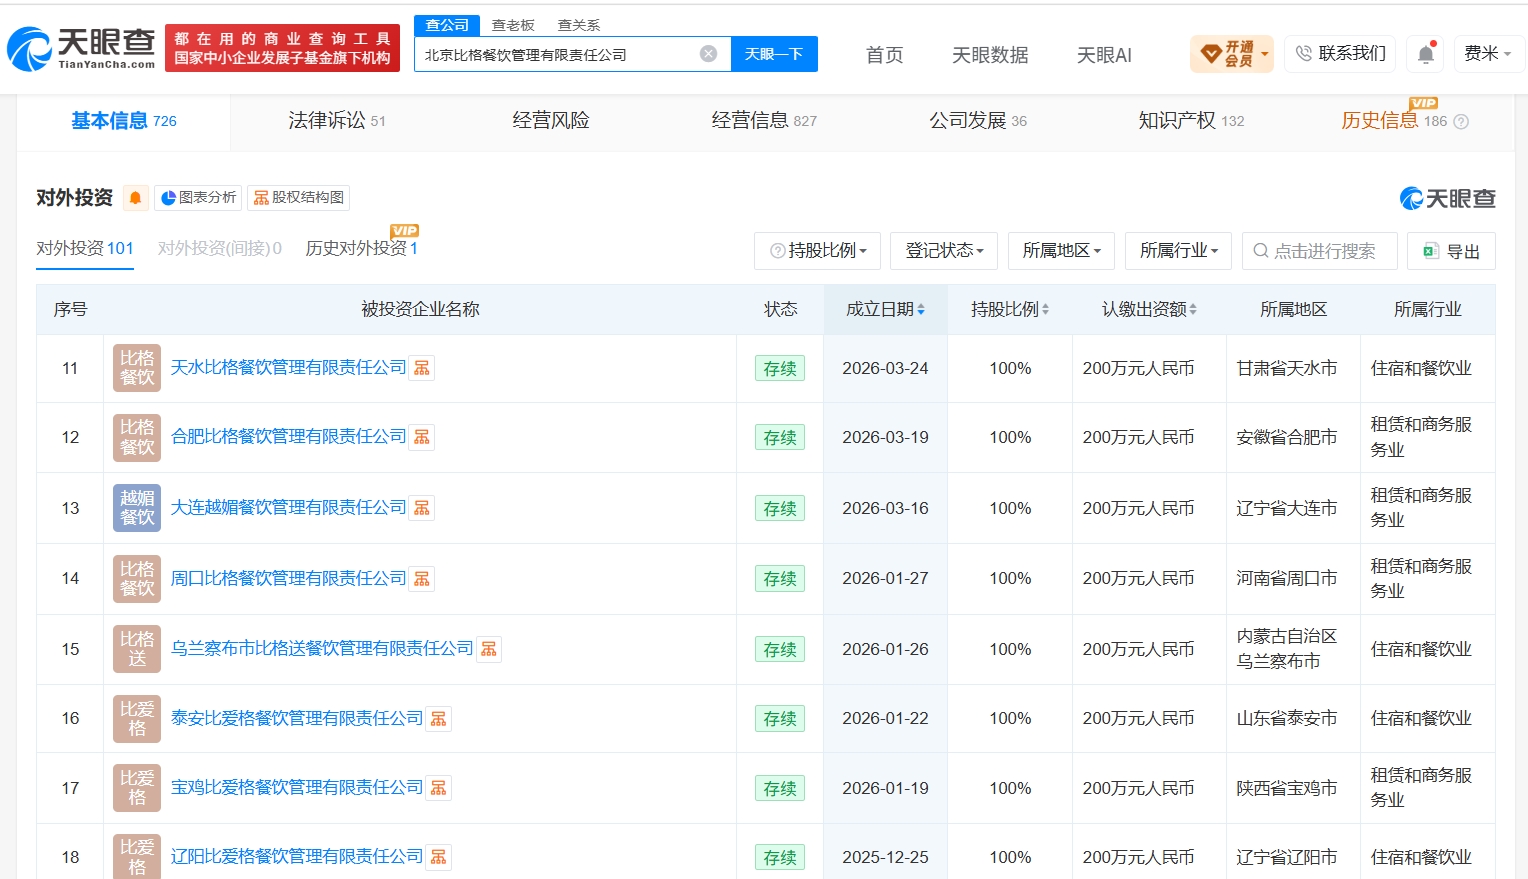Clear the company search box text
1528x879 pixels.
click(708, 54)
